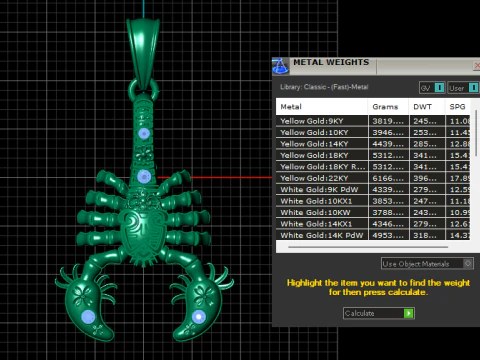The width and height of the screenshot is (480, 360).
Task: Sort by the Metal column header
Action: pos(322,107)
